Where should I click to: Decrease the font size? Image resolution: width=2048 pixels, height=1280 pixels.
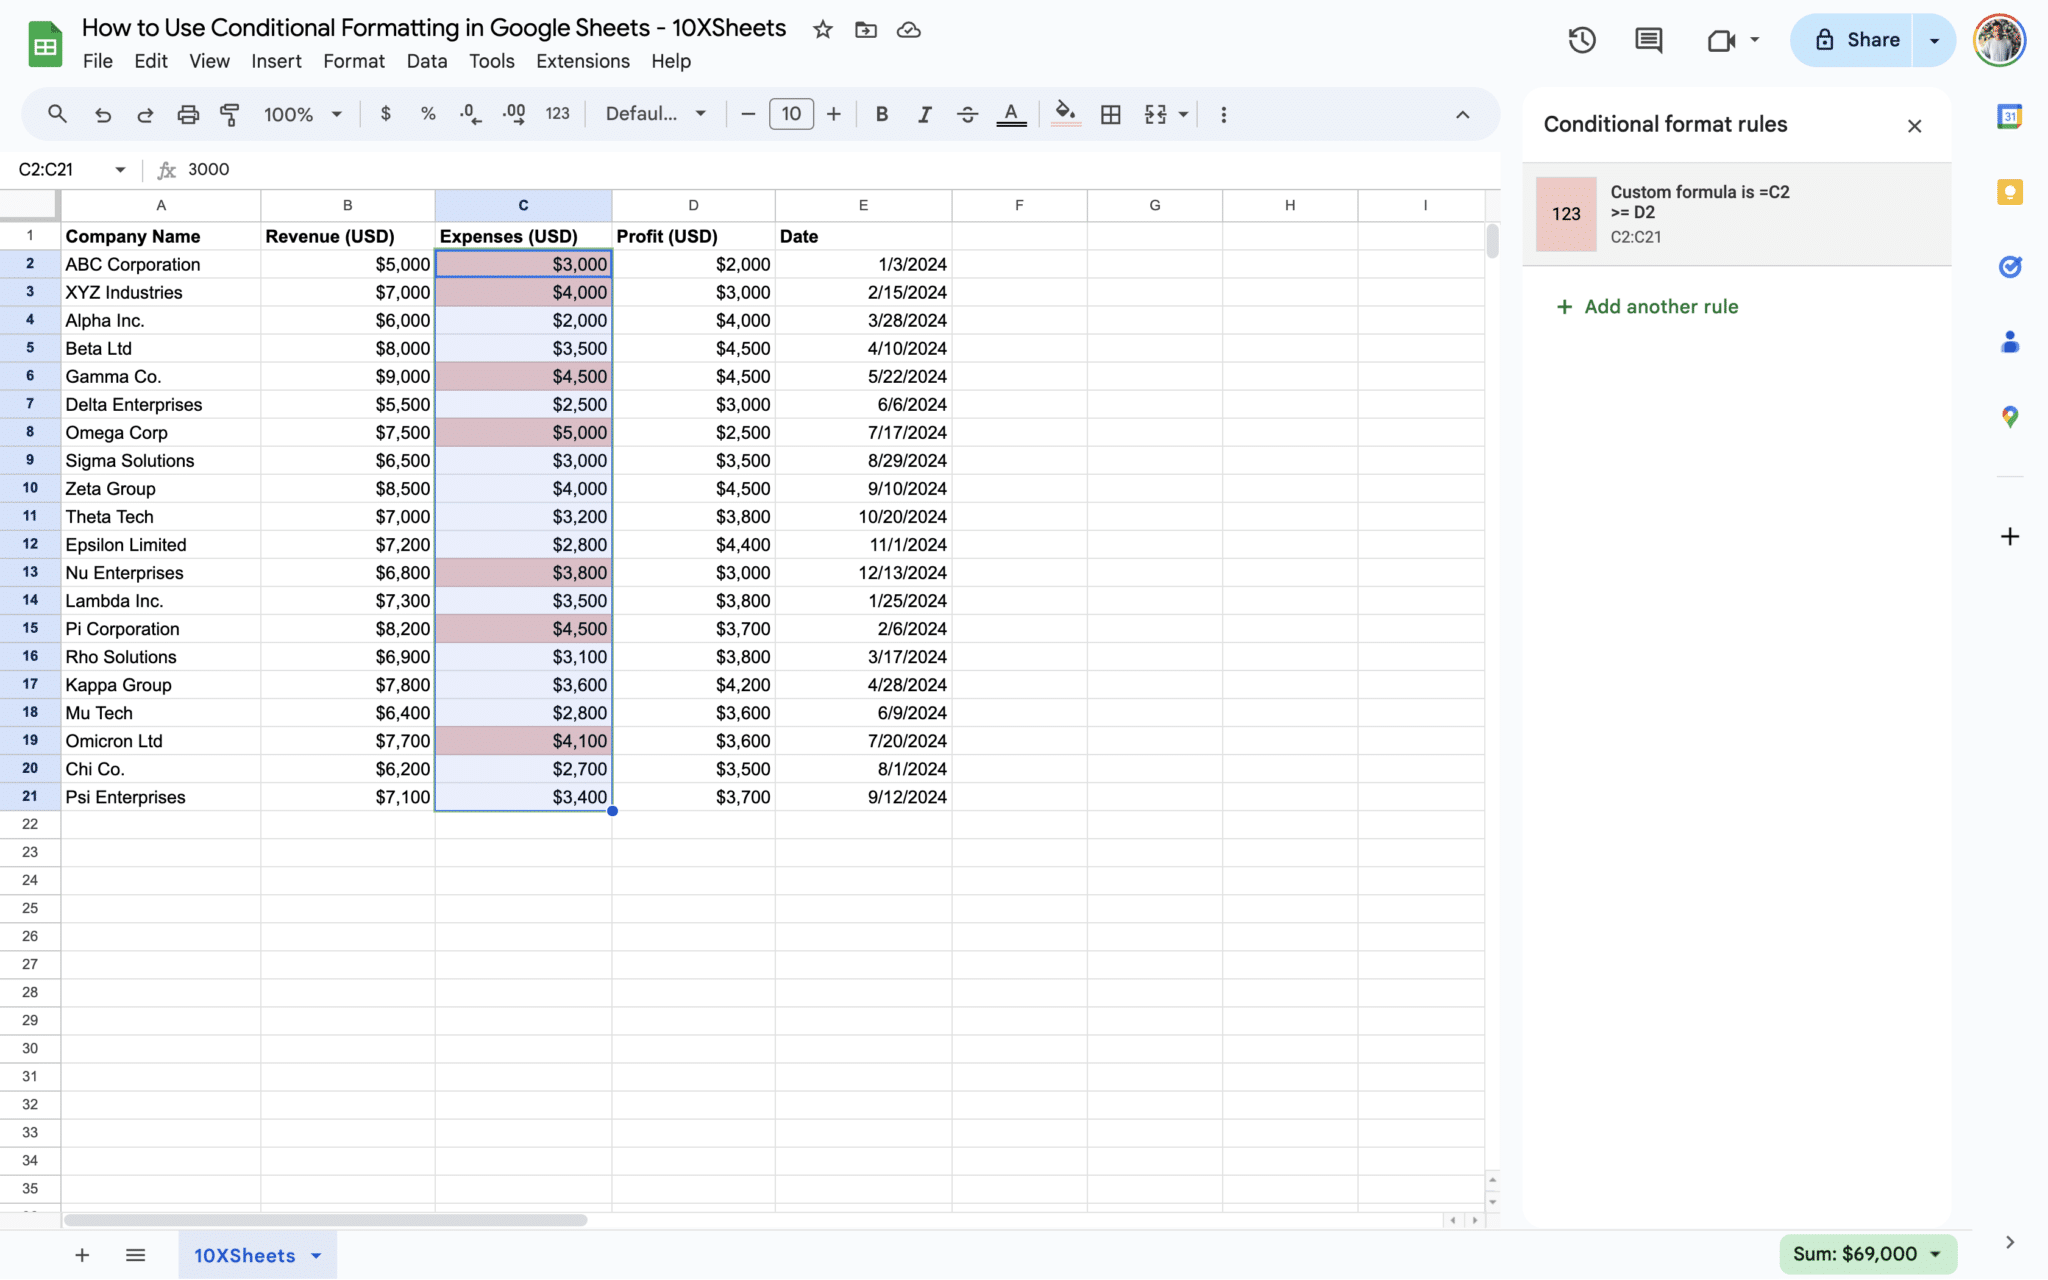coord(748,114)
